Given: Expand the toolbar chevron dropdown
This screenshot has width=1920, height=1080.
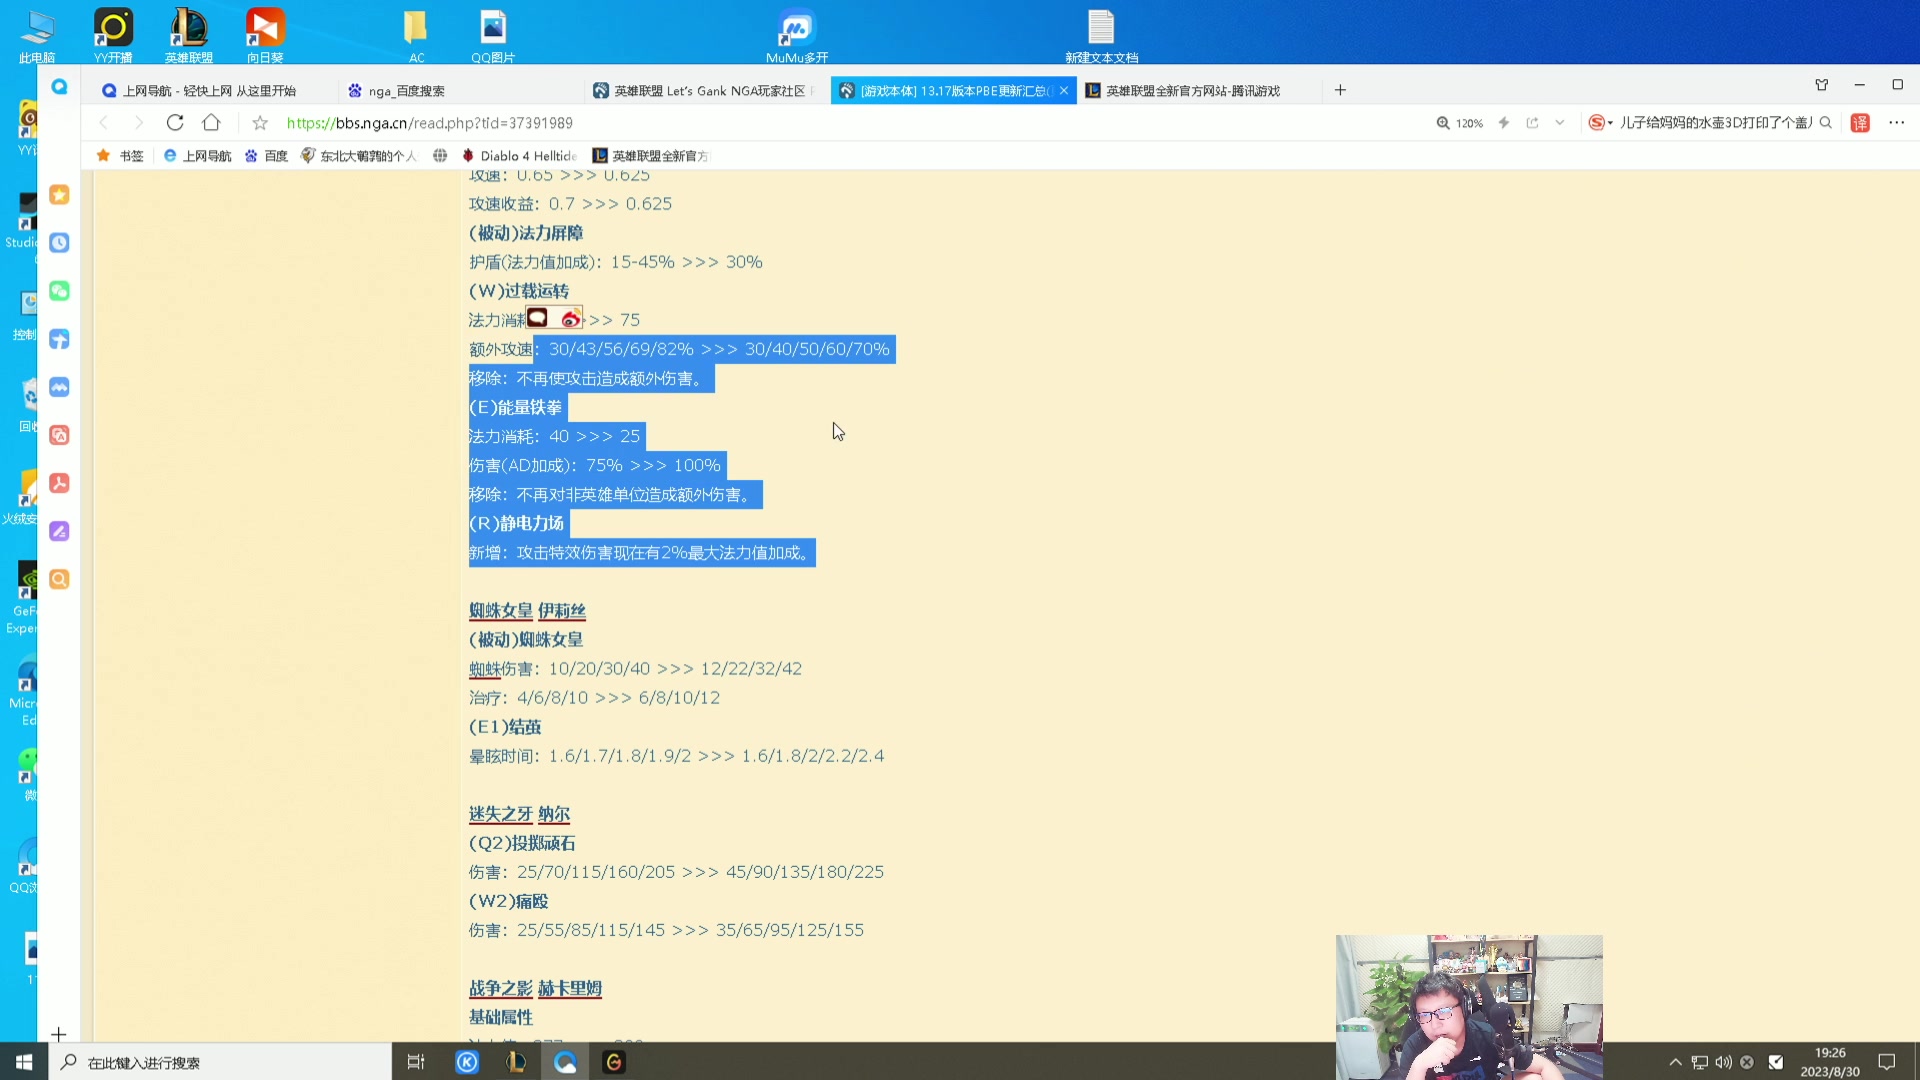Looking at the screenshot, I should [1559, 123].
